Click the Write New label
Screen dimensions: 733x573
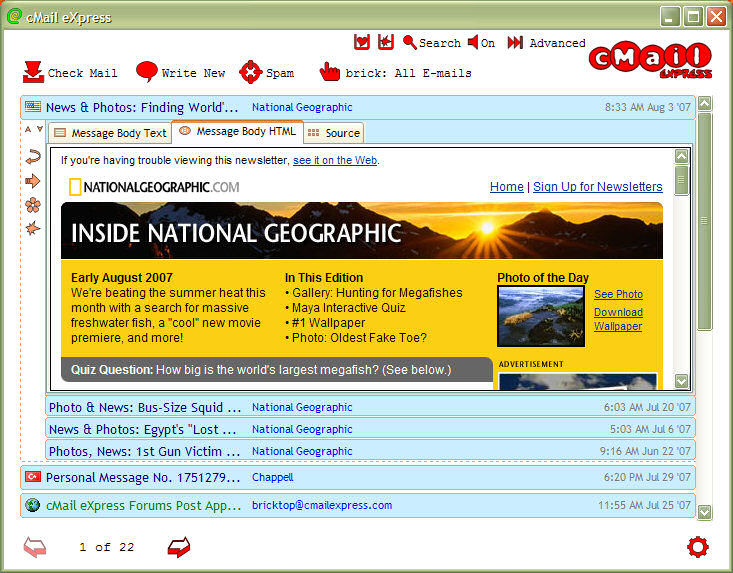(193, 73)
